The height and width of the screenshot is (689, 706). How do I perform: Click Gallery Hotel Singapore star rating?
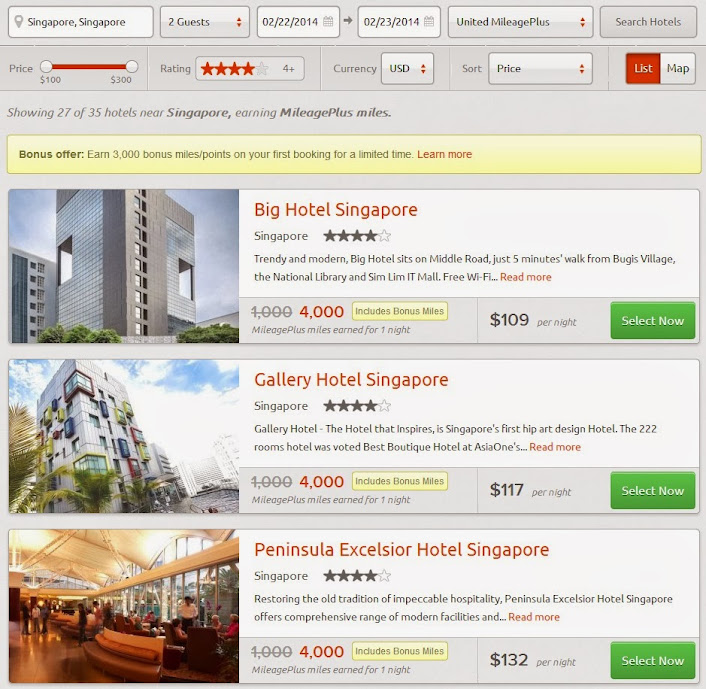(357, 406)
